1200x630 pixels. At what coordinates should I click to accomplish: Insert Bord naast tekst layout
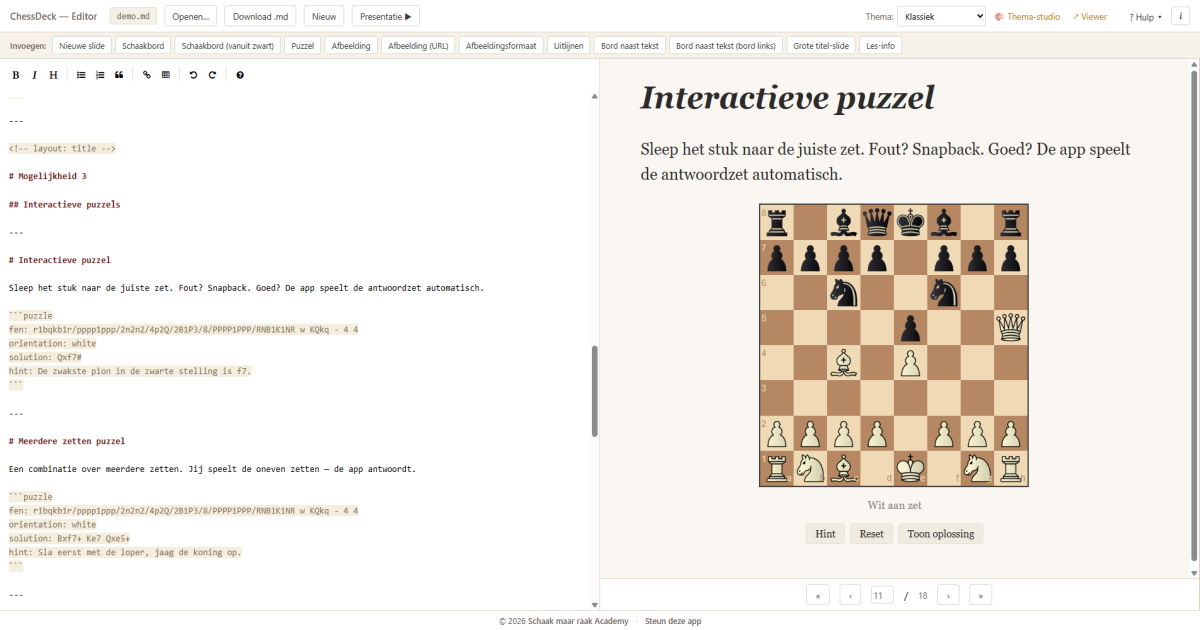click(x=629, y=46)
